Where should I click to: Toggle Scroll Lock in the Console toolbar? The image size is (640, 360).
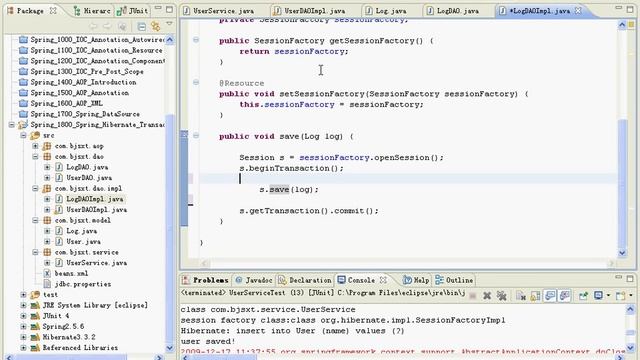[535, 296]
